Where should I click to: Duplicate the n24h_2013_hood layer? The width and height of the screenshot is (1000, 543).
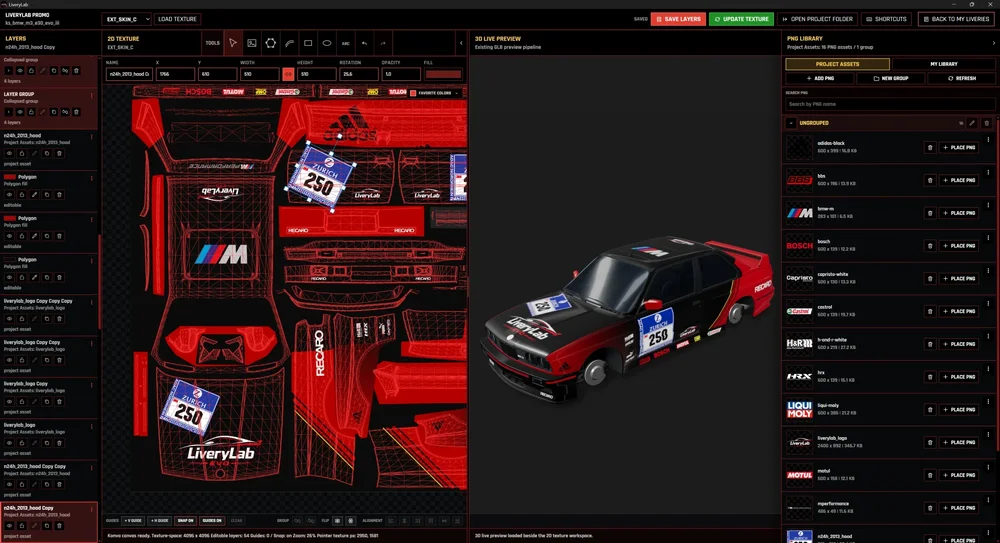[47, 154]
